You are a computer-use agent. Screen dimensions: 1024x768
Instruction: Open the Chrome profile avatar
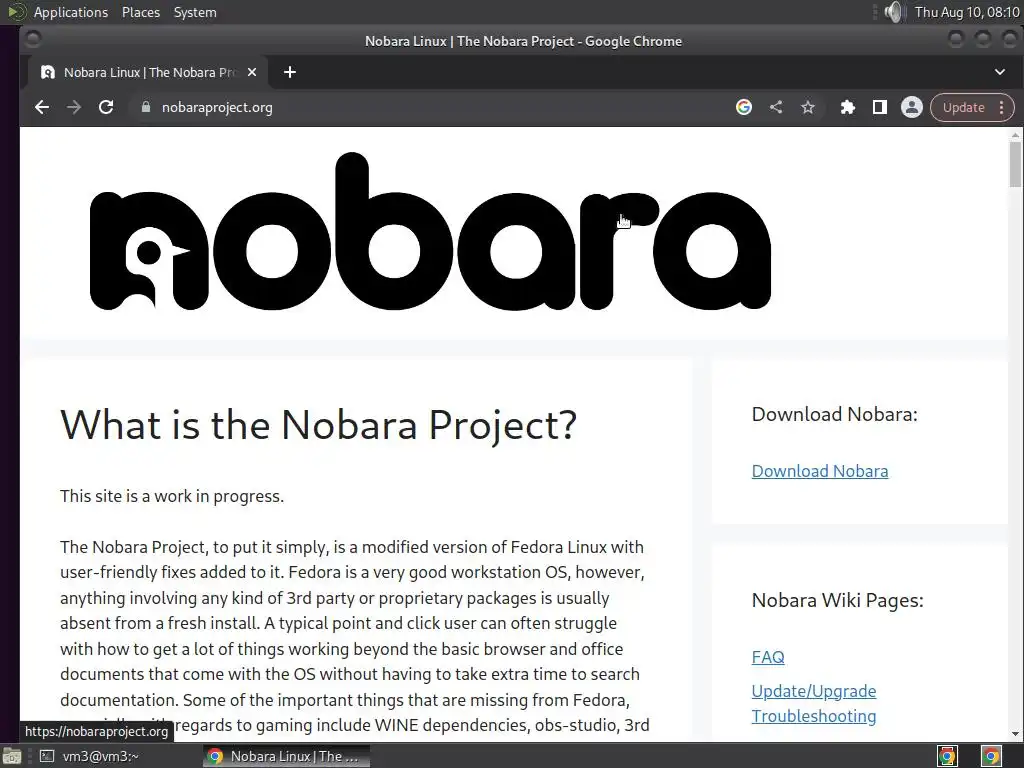(912, 107)
